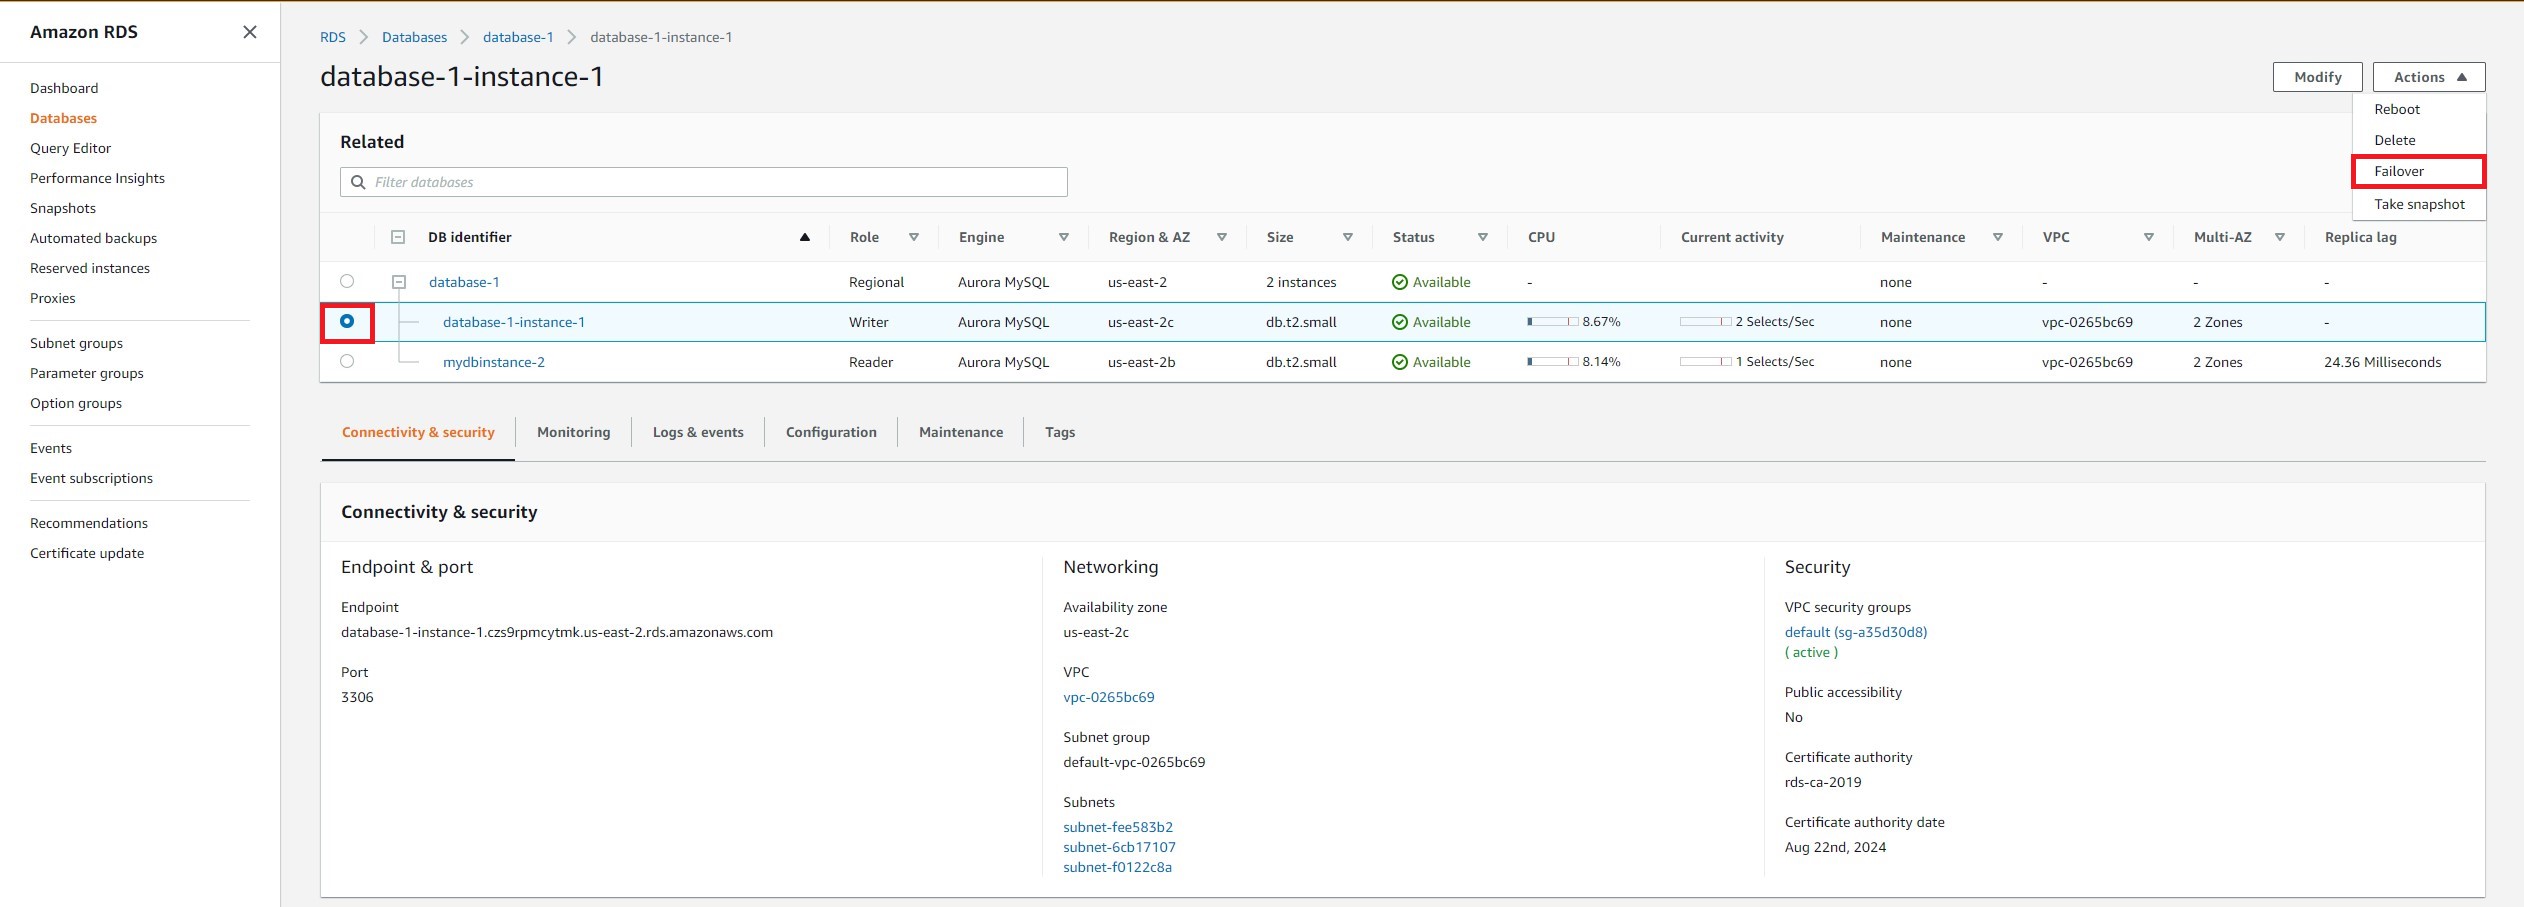
Task: Open the Configuration tab
Action: click(831, 432)
